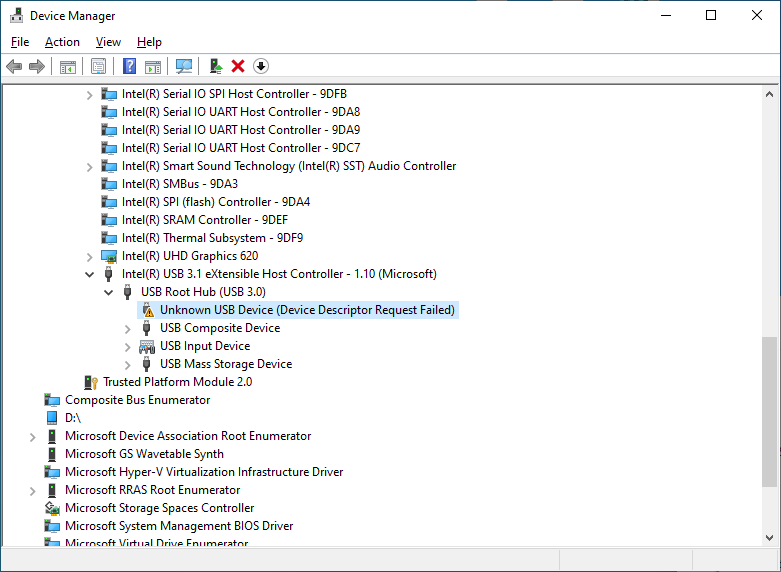This screenshot has width=781, height=572.
Task: Select Intel(R) SRAM Controller - 9DEF
Action: point(205,220)
